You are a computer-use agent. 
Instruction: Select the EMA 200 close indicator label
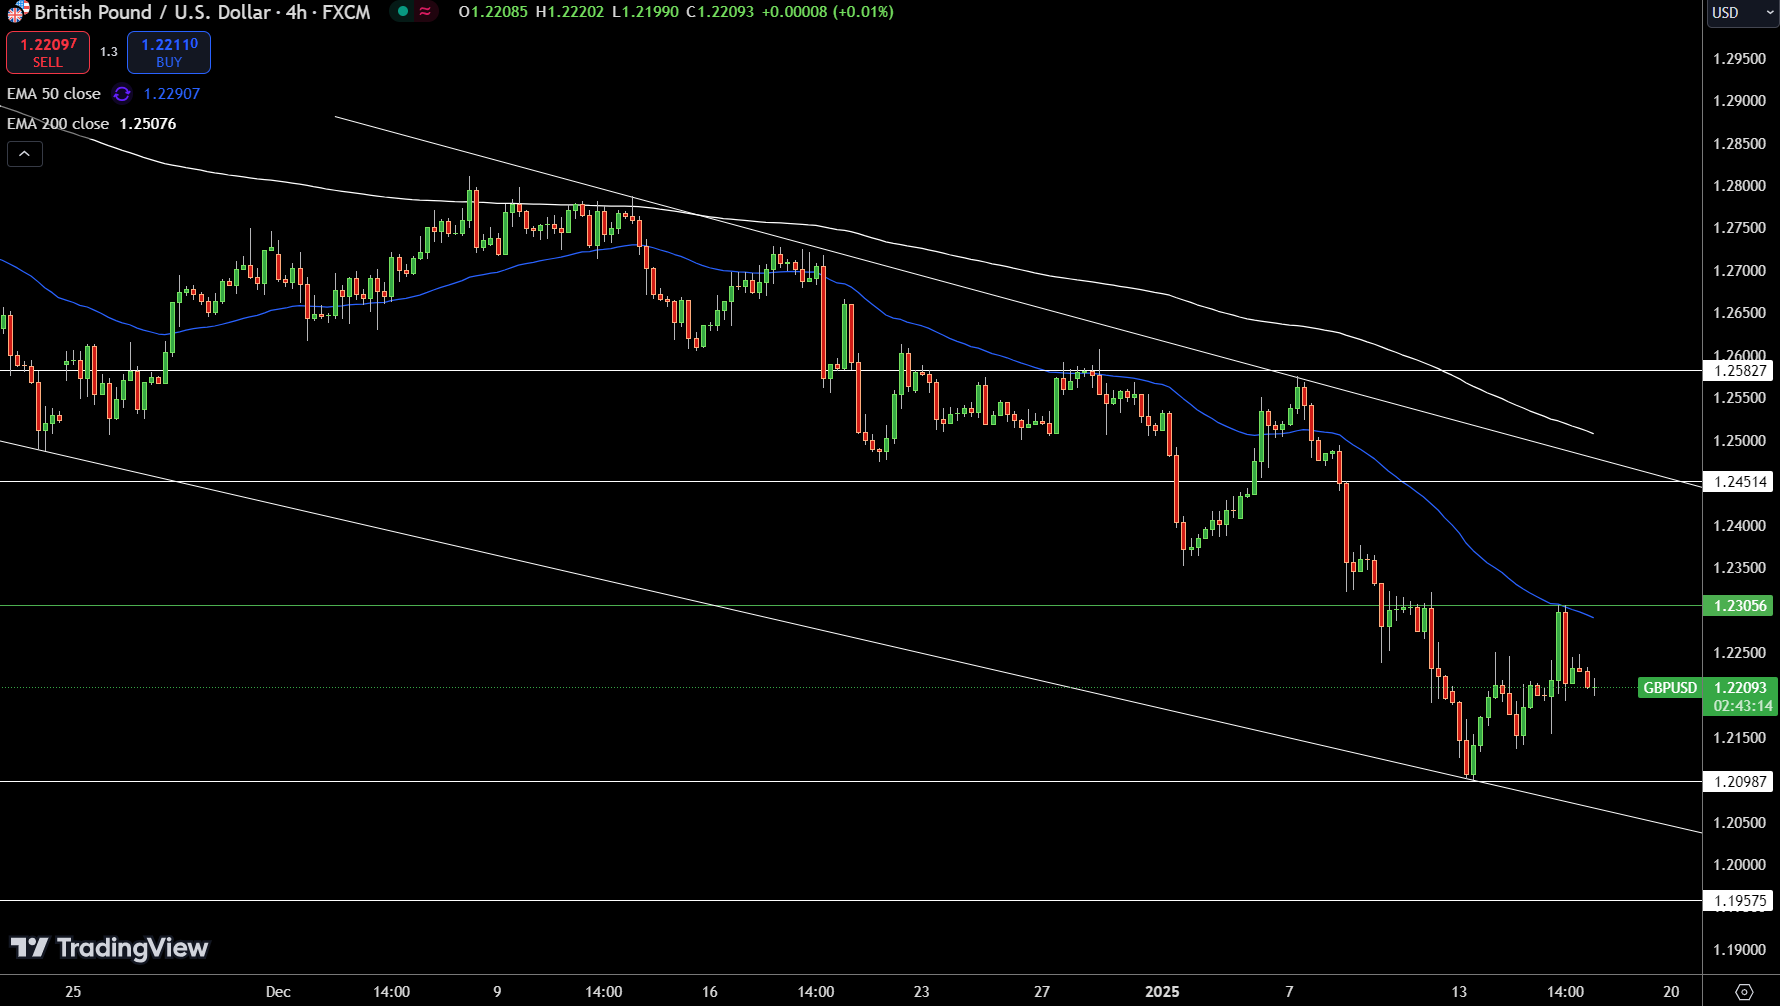(58, 124)
